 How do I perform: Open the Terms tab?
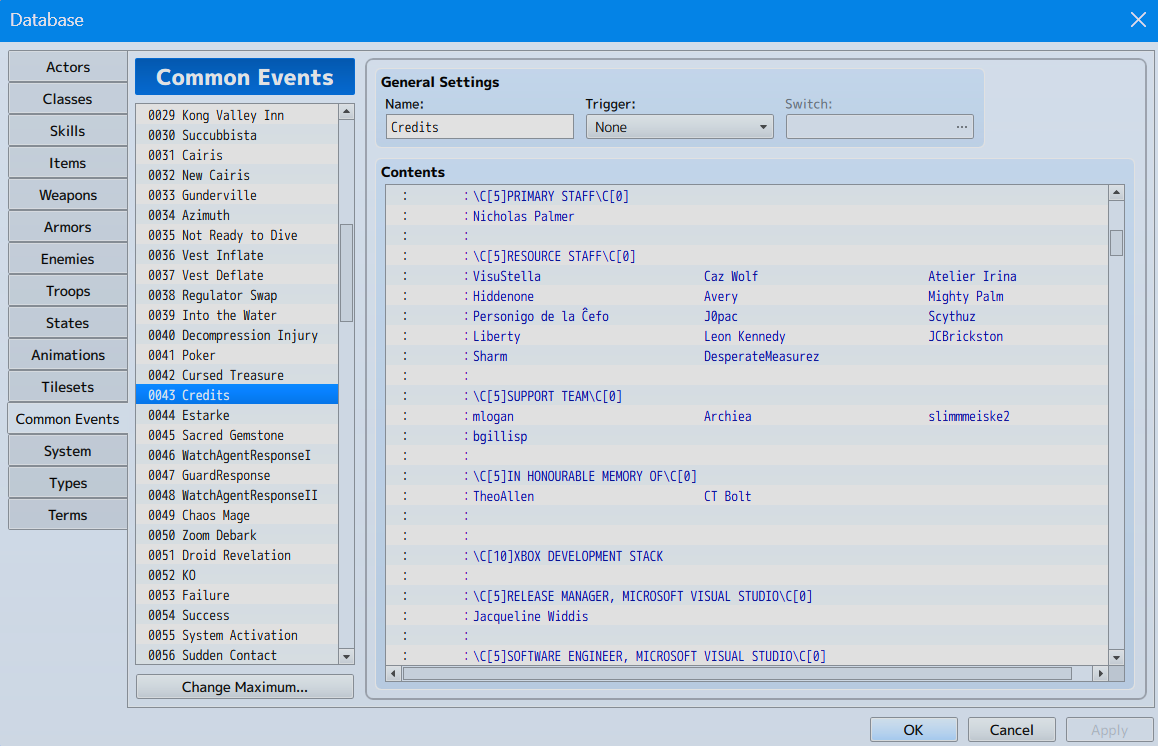point(67,515)
